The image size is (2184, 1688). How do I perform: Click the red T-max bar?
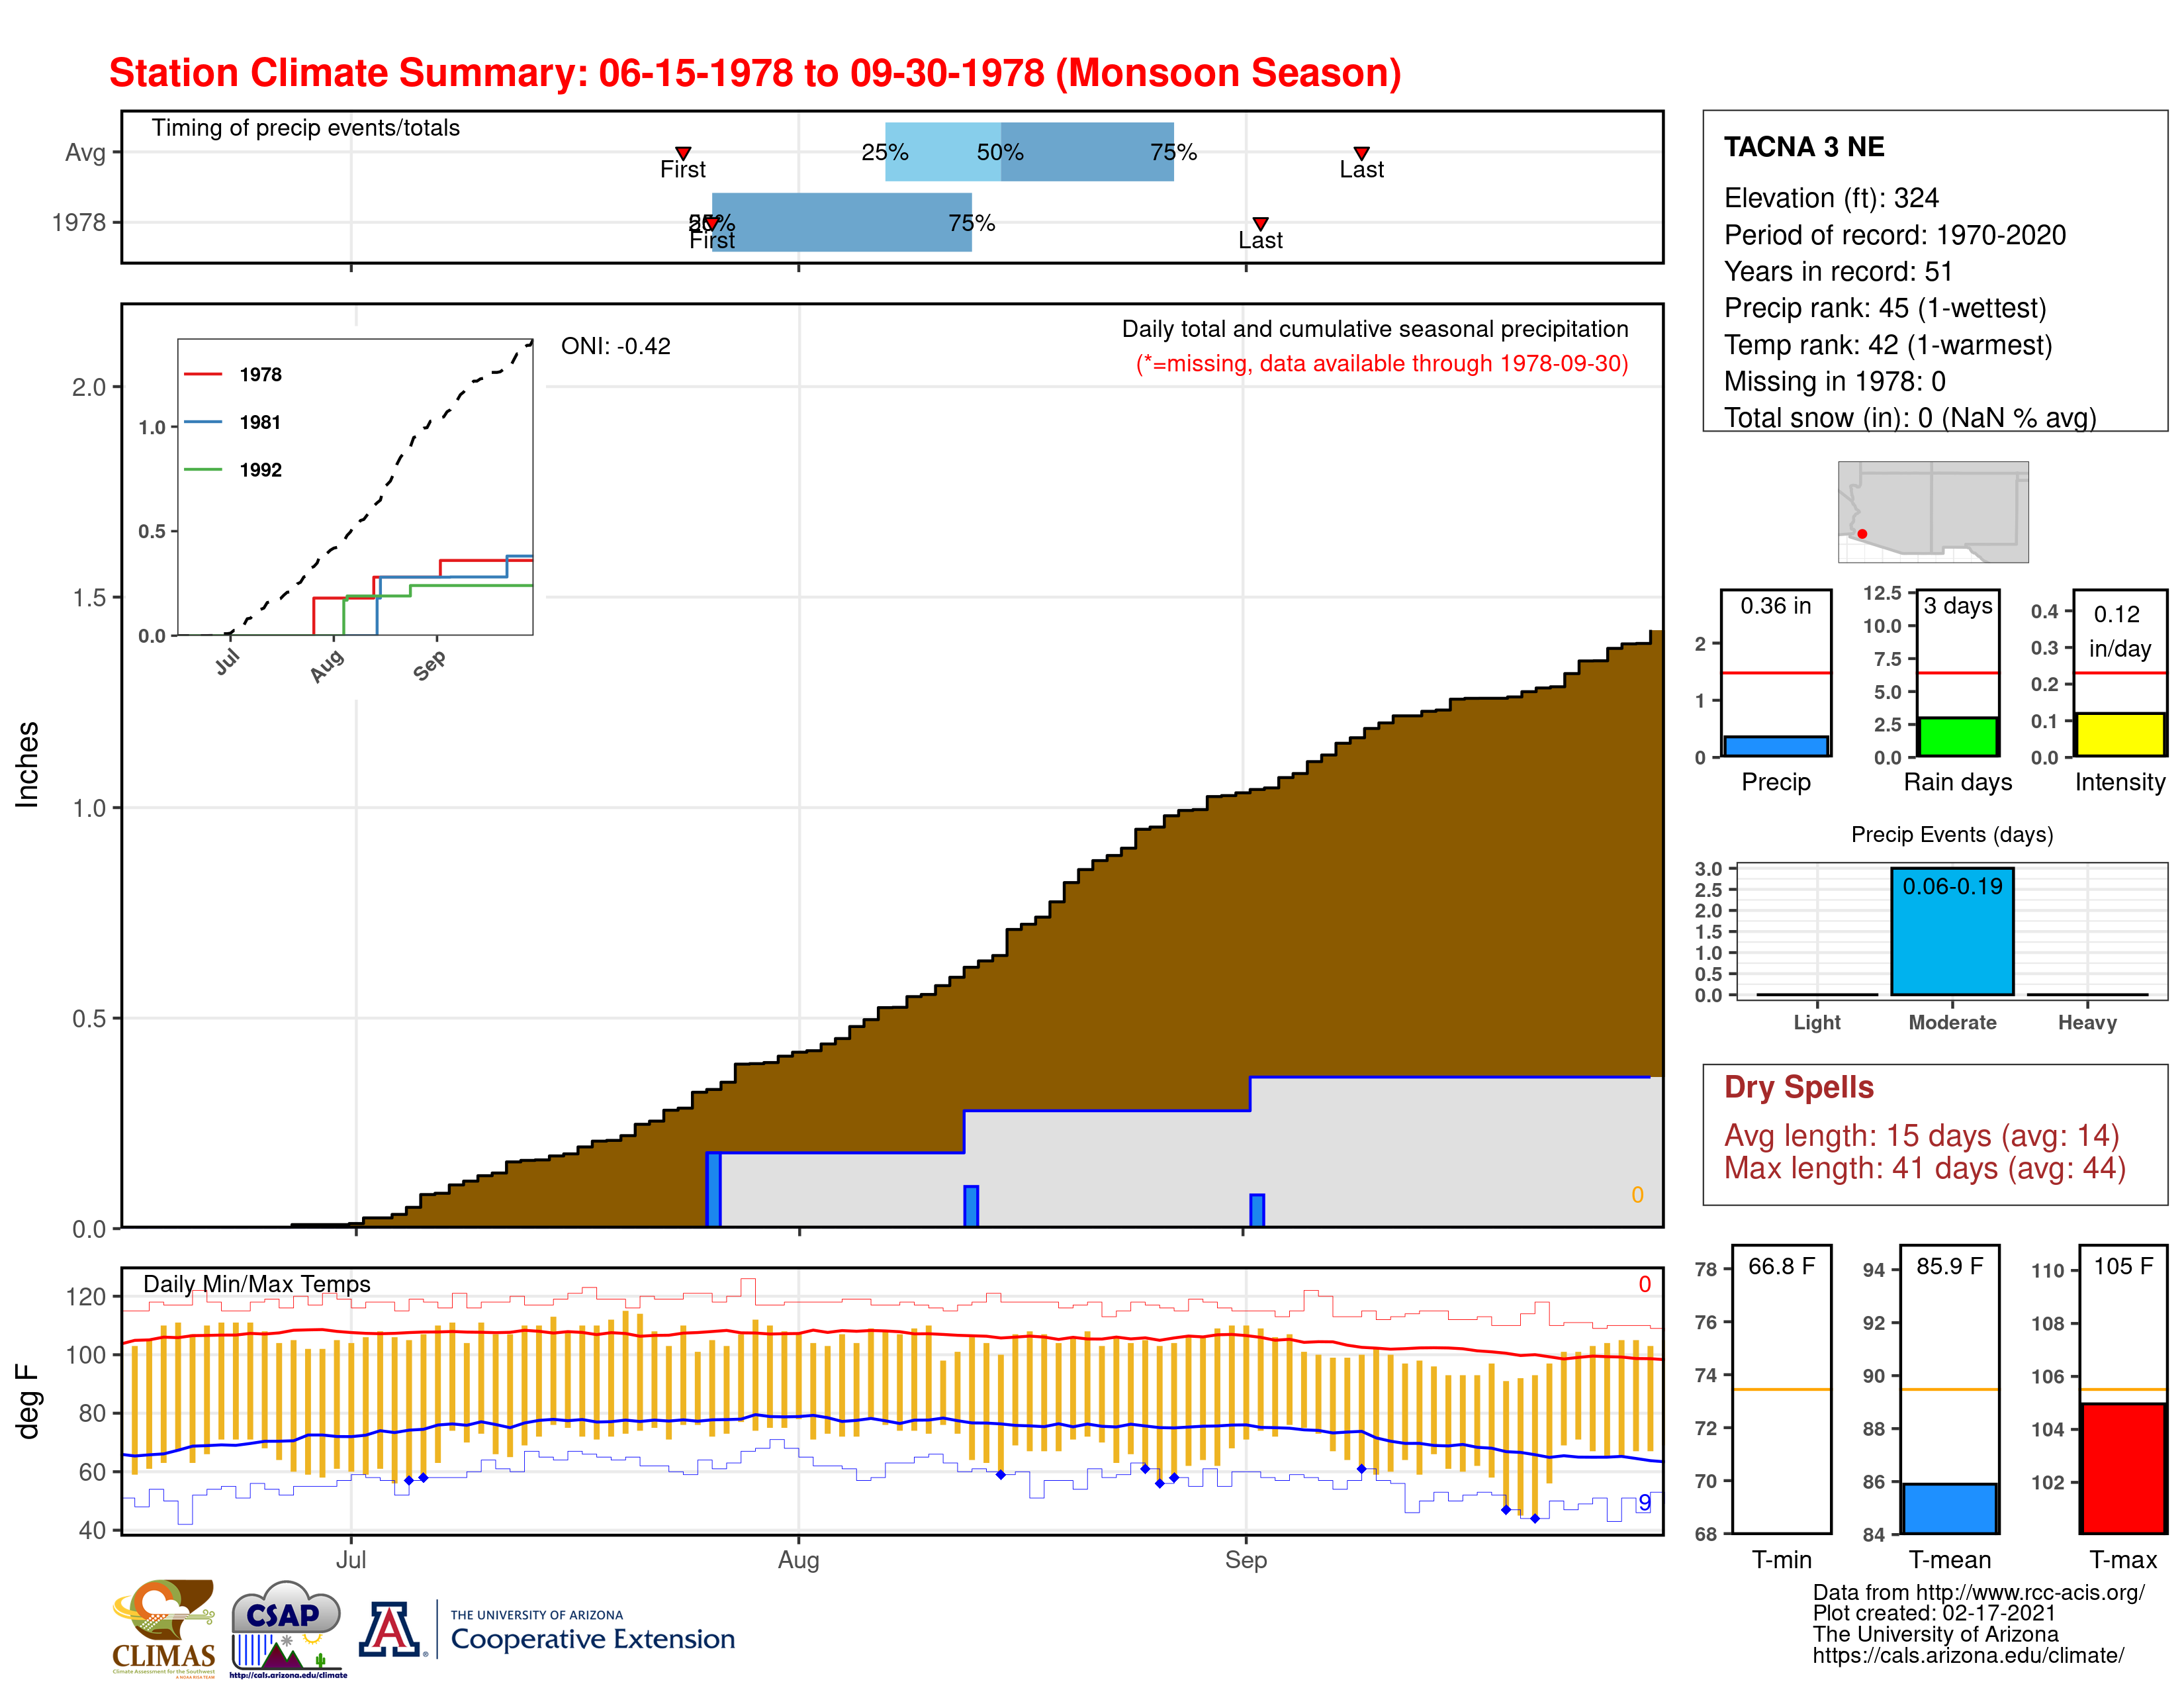(x=2123, y=1468)
